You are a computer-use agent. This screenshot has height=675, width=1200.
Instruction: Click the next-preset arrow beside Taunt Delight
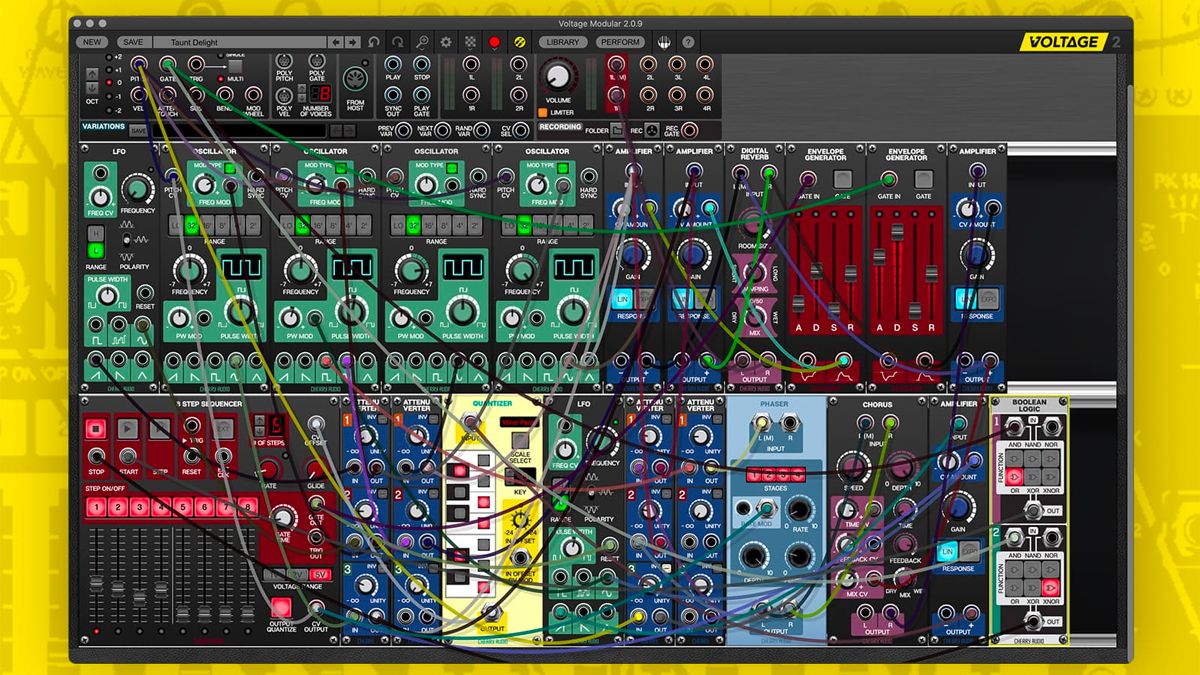pyautogui.click(x=352, y=42)
